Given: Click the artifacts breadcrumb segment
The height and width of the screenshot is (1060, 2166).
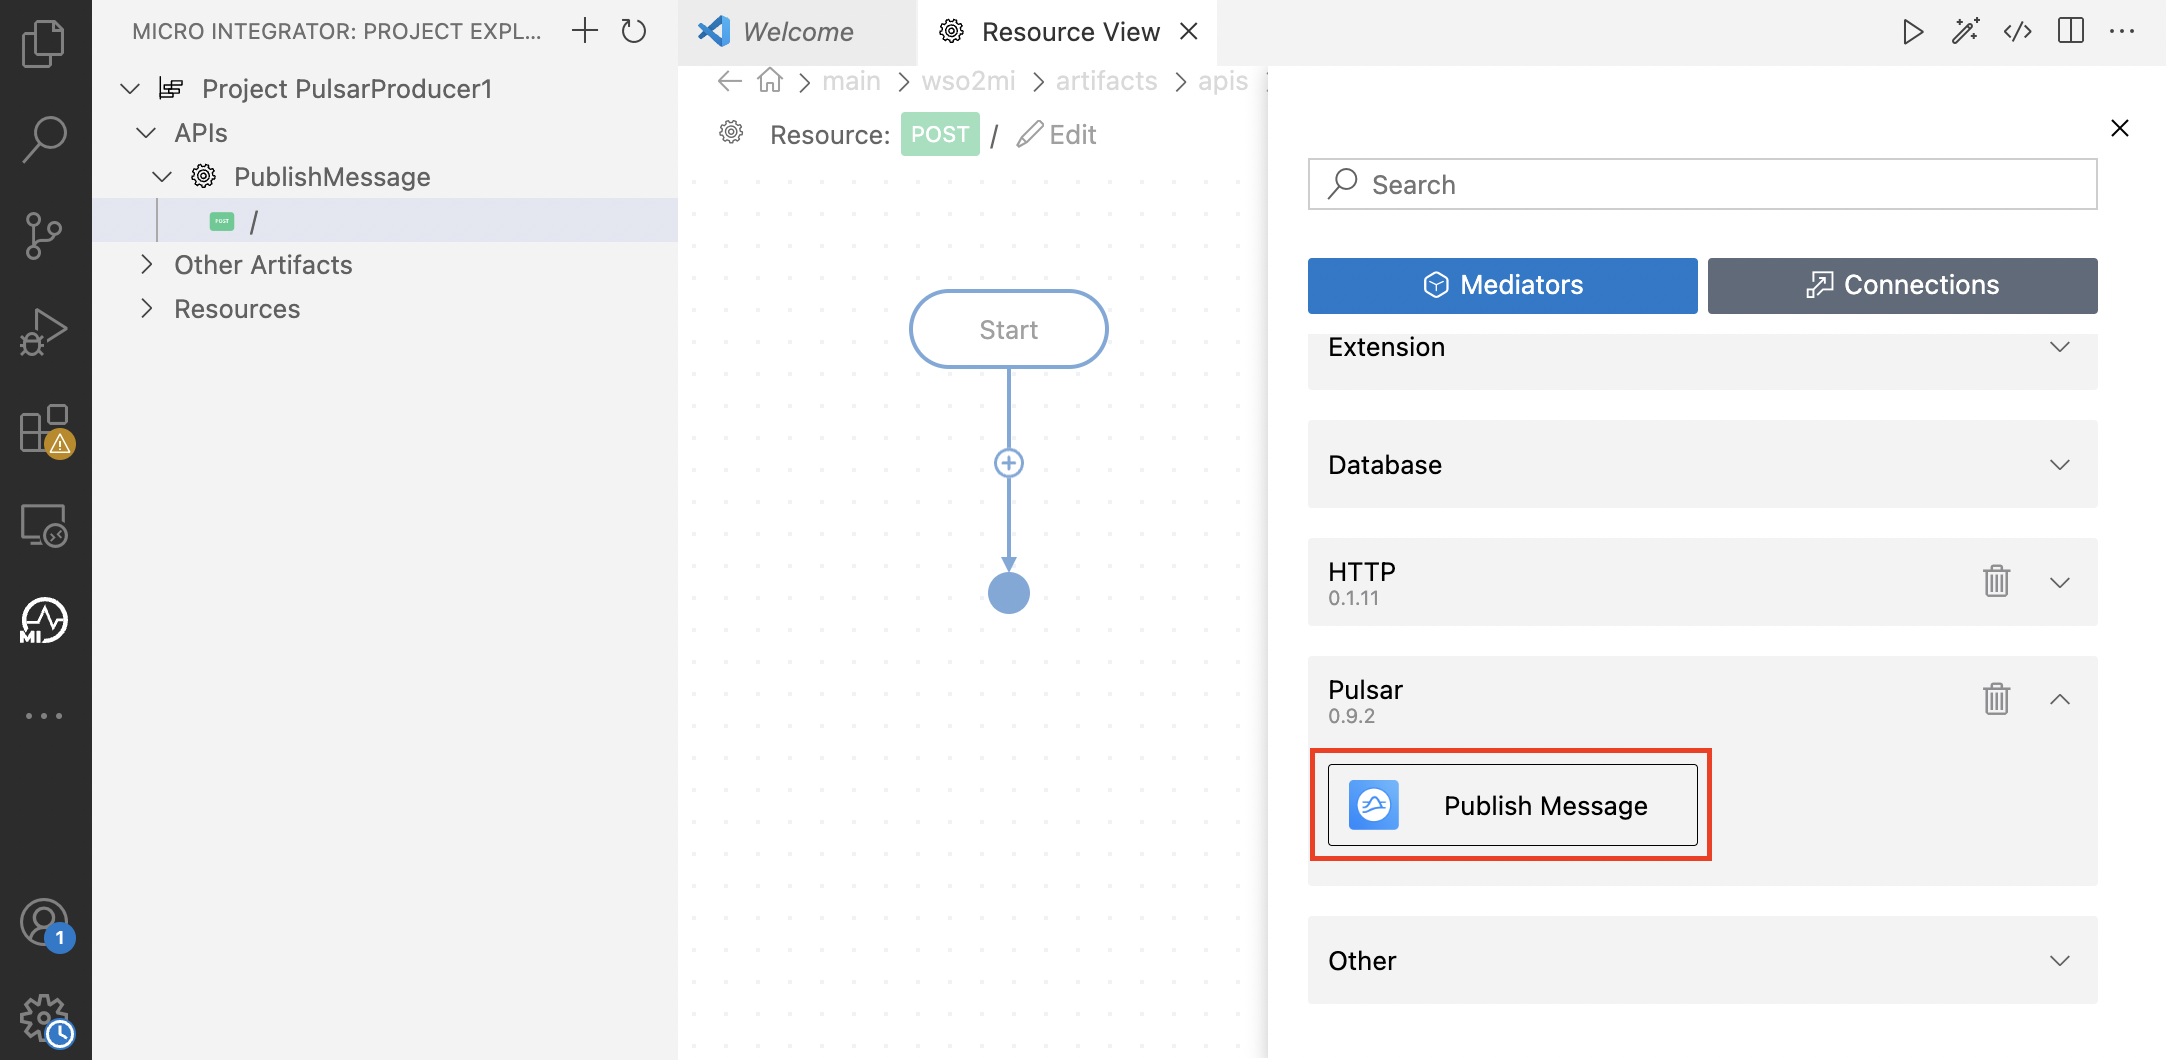Looking at the screenshot, I should tap(1106, 81).
